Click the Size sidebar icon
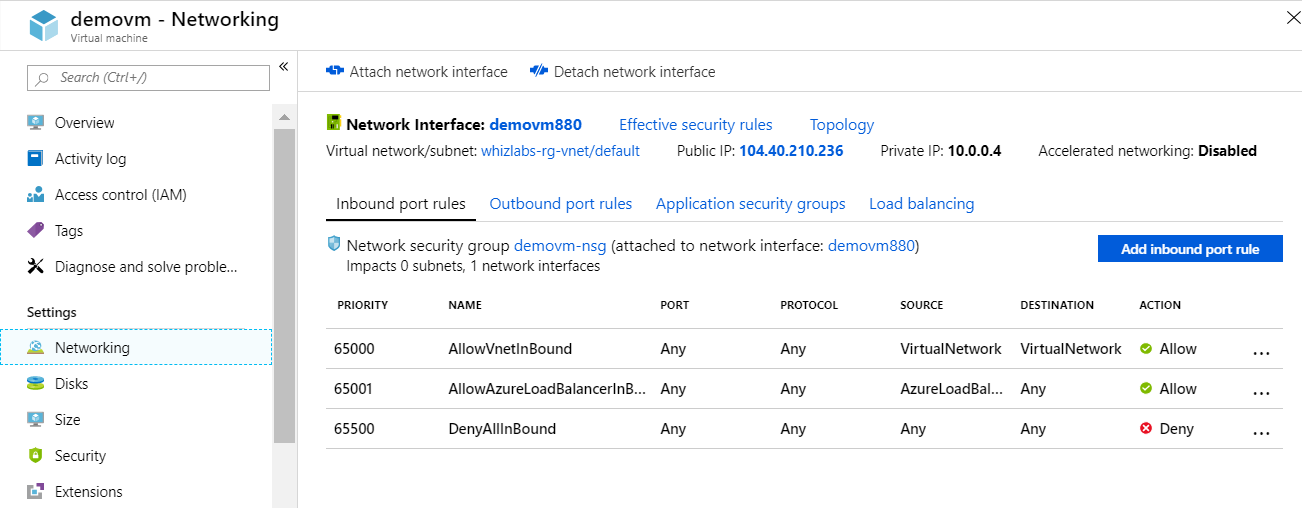The width and height of the screenshot is (1302, 508). point(36,420)
